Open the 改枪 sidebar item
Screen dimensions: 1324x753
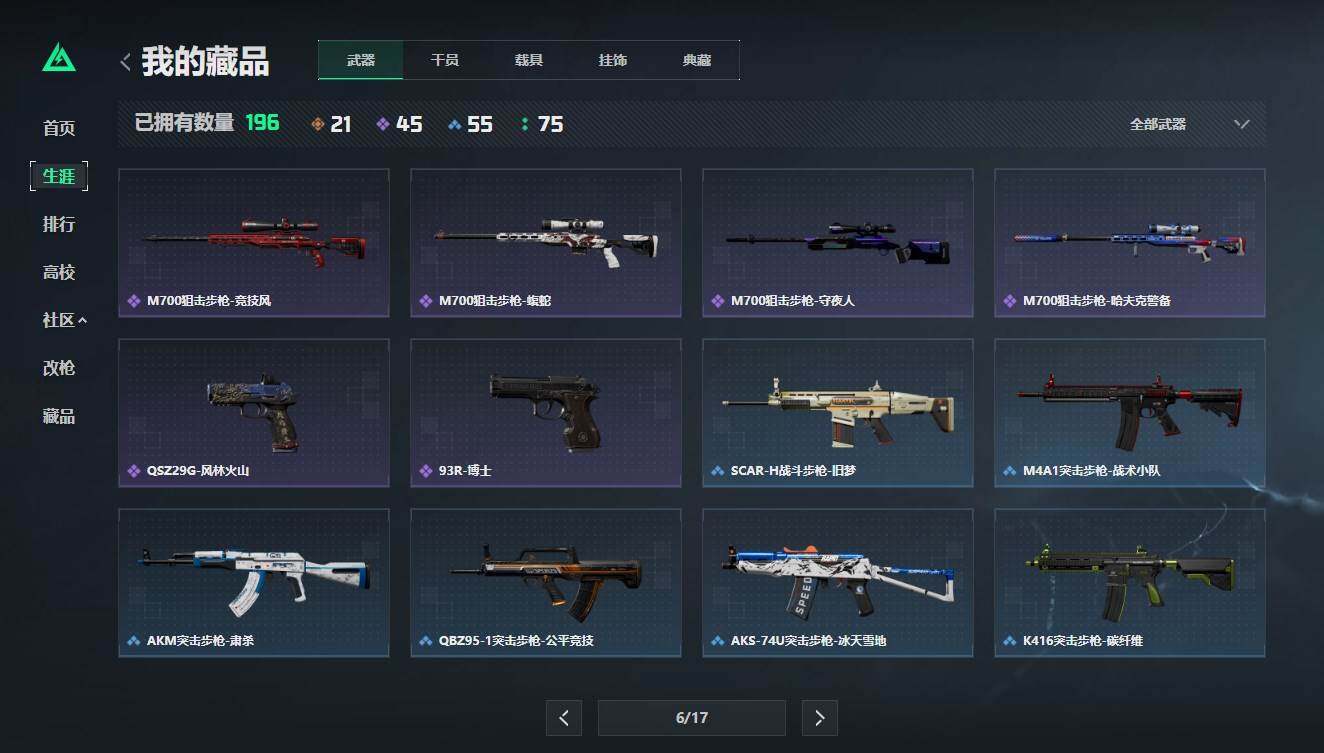click(59, 368)
